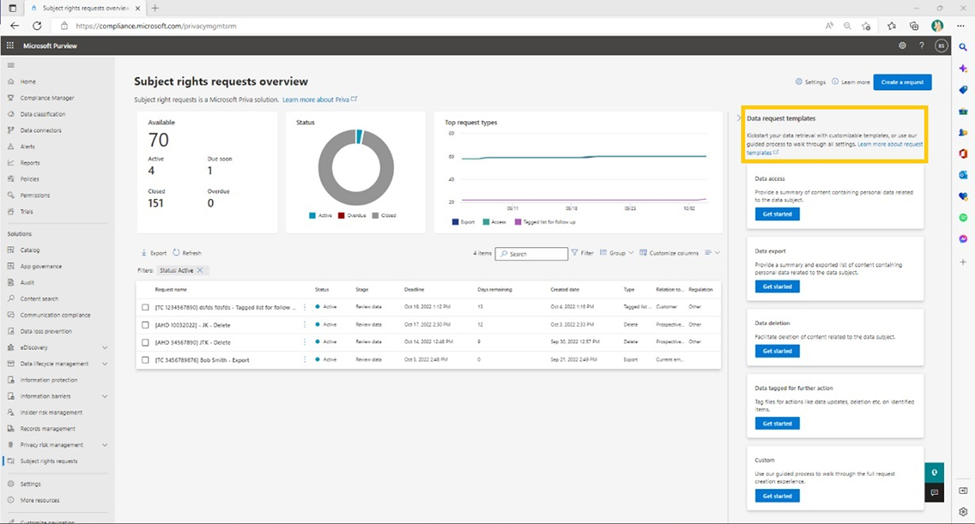The image size is (975, 524).
Task: Click the green feedback icon at bottom right
Action: (934, 472)
